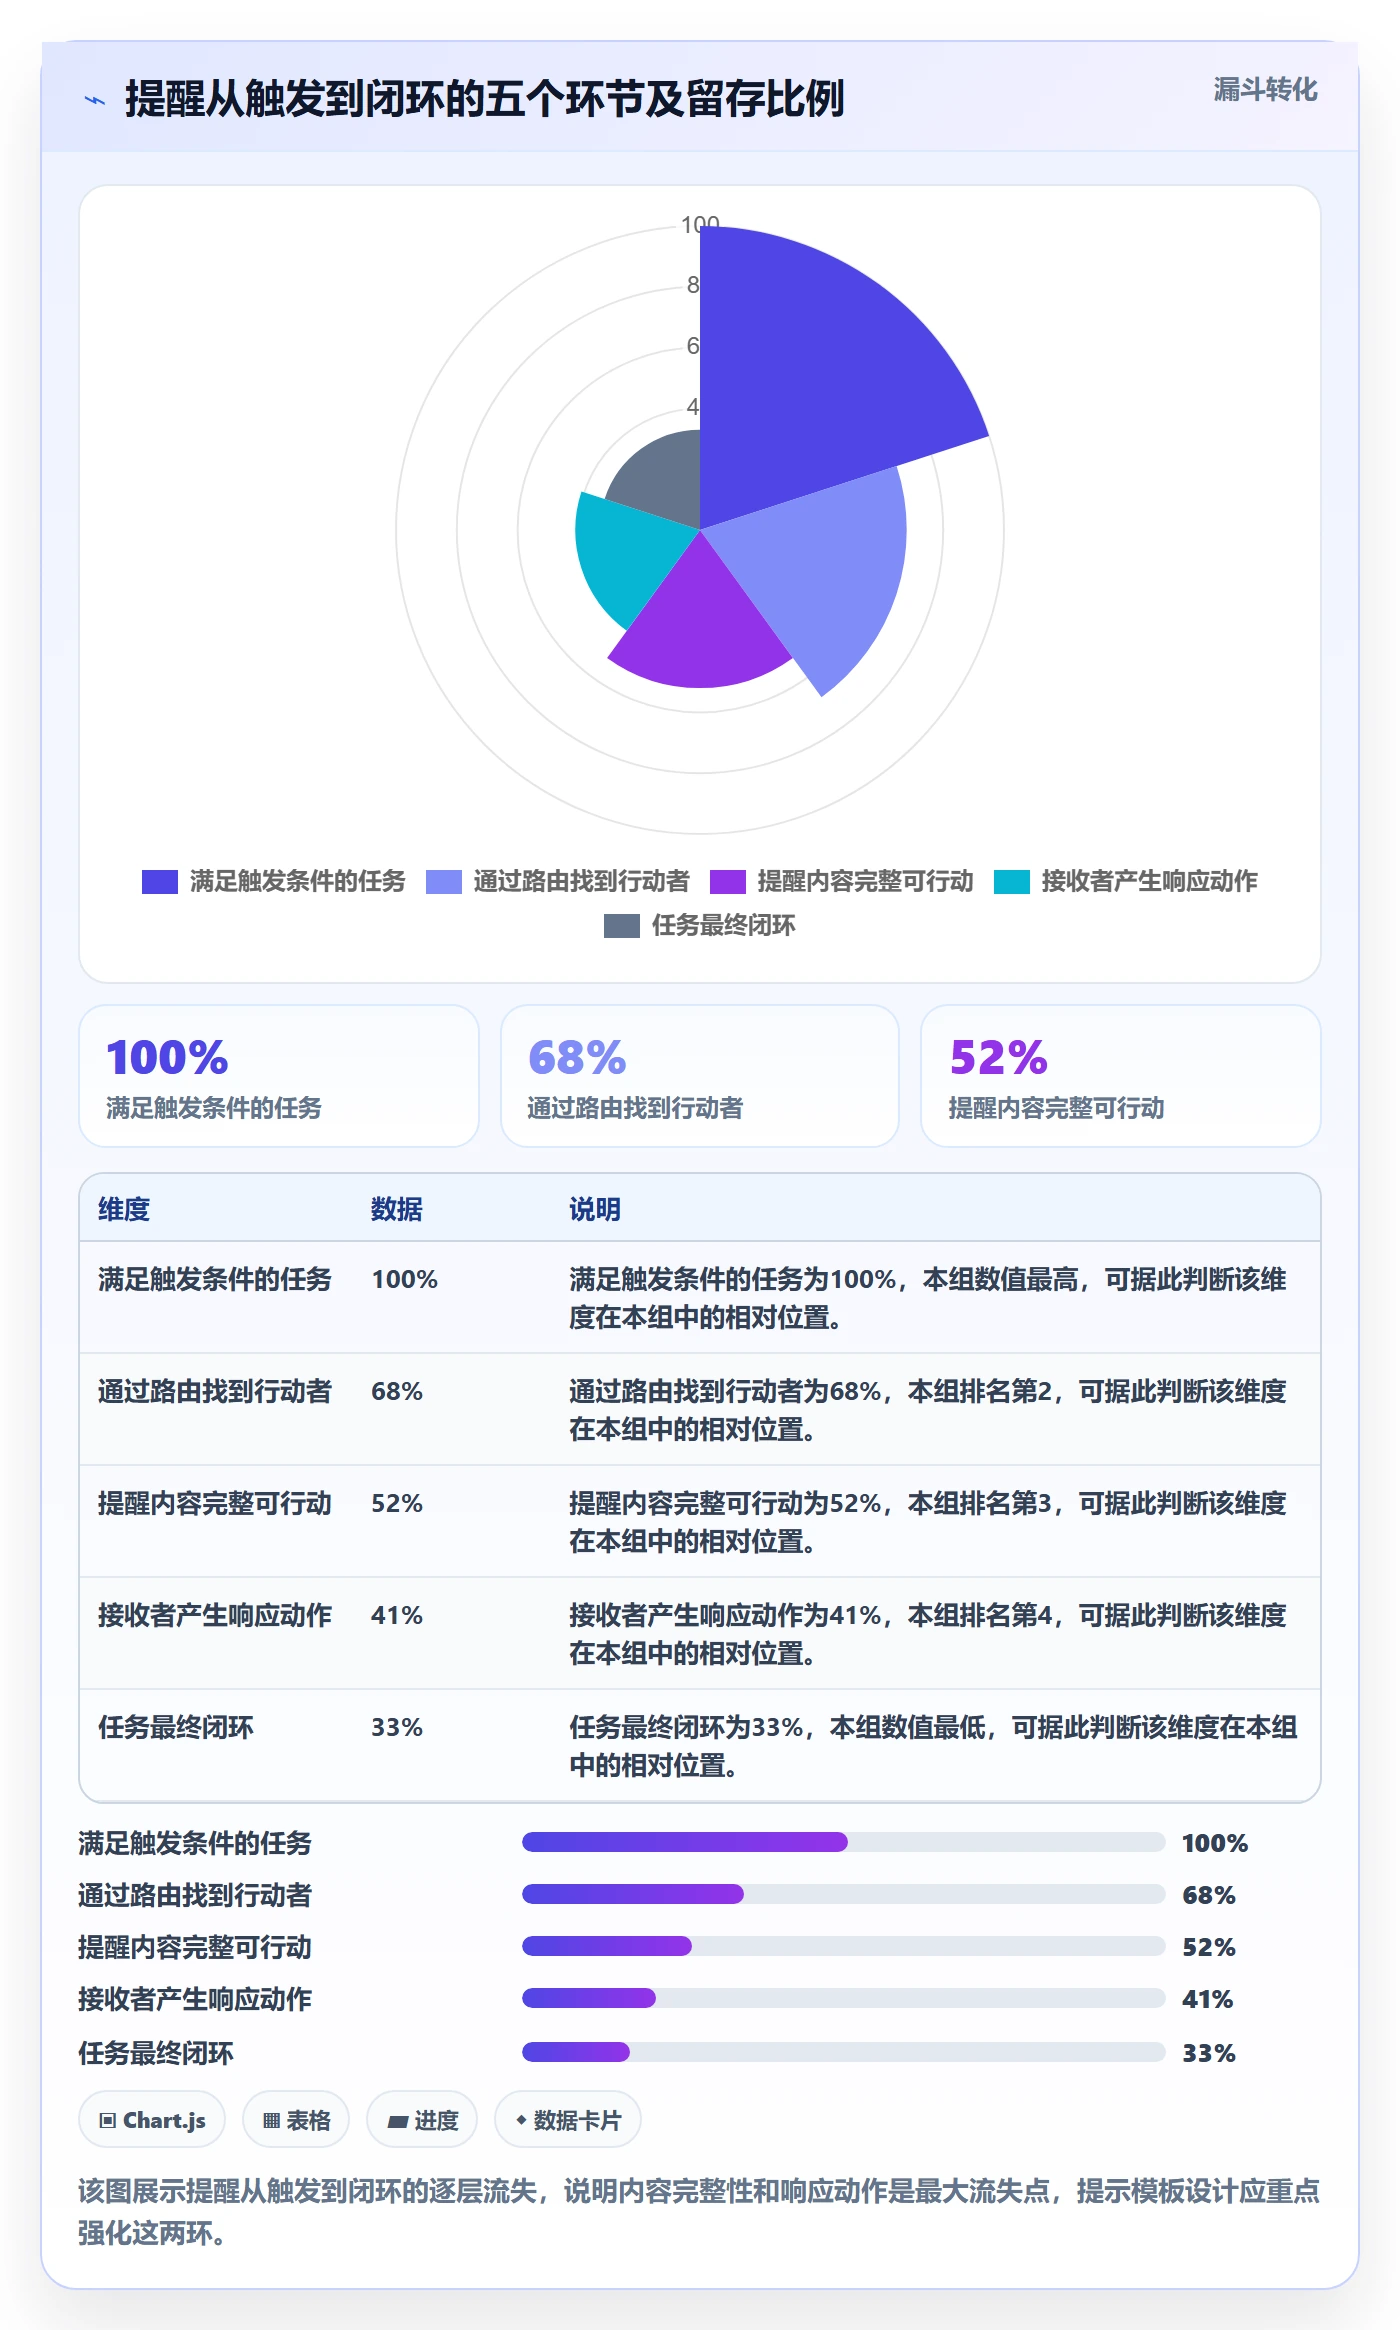Toggle legend entry 任务最终闭环
The image size is (1400, 2330).
(700, 925)
